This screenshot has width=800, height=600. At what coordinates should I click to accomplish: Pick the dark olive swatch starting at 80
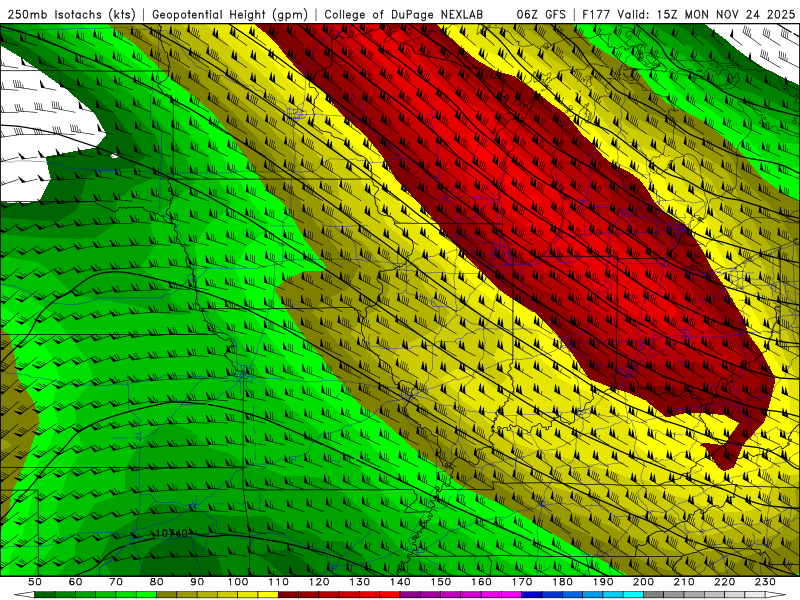click(166, 595)
